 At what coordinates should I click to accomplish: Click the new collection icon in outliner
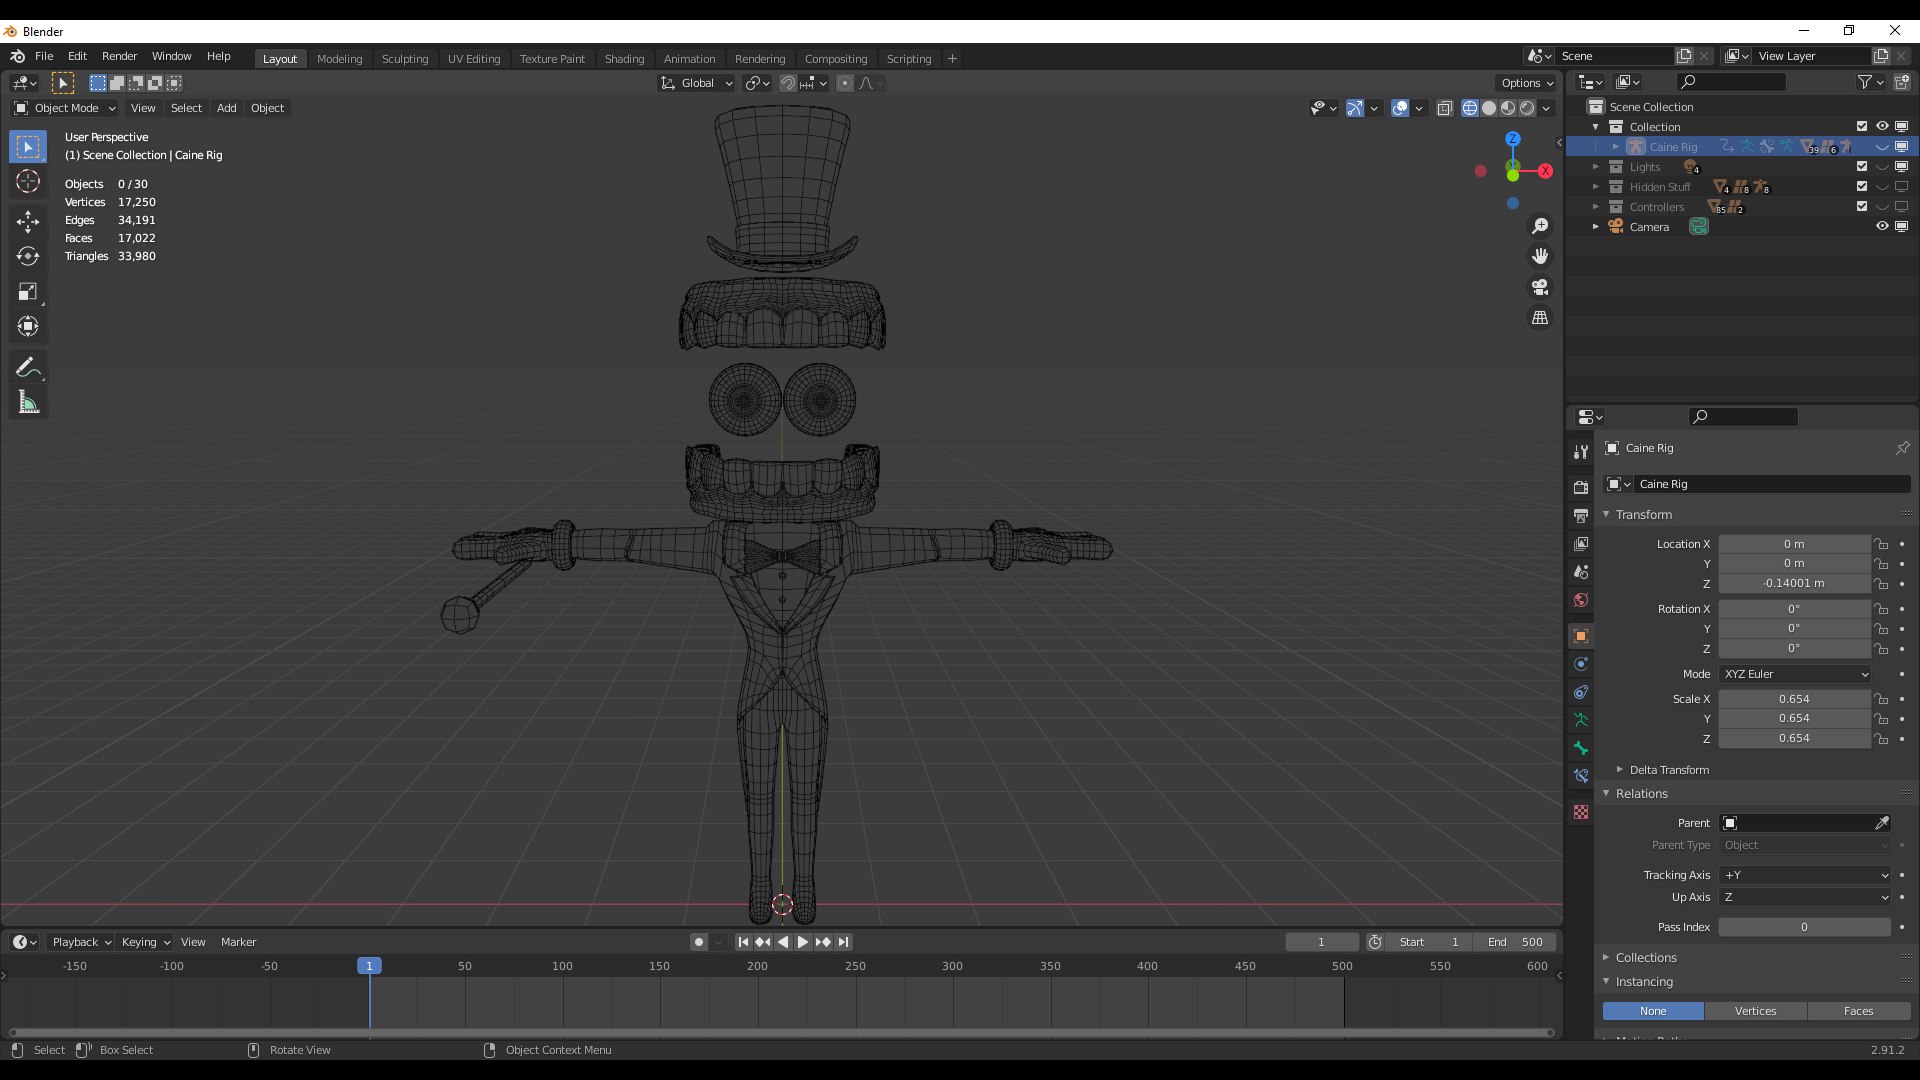point(1902,82)
